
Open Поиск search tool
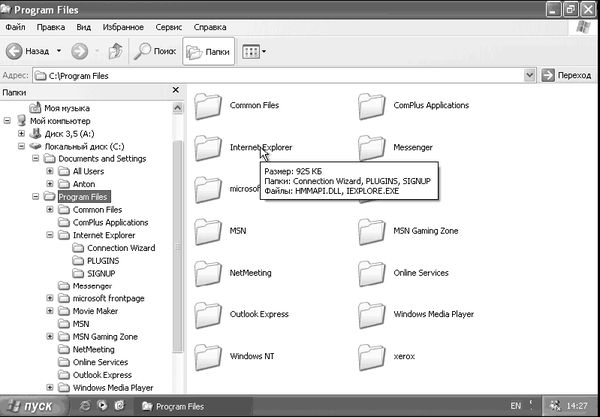pyautogui.click(x=155, y=51)
